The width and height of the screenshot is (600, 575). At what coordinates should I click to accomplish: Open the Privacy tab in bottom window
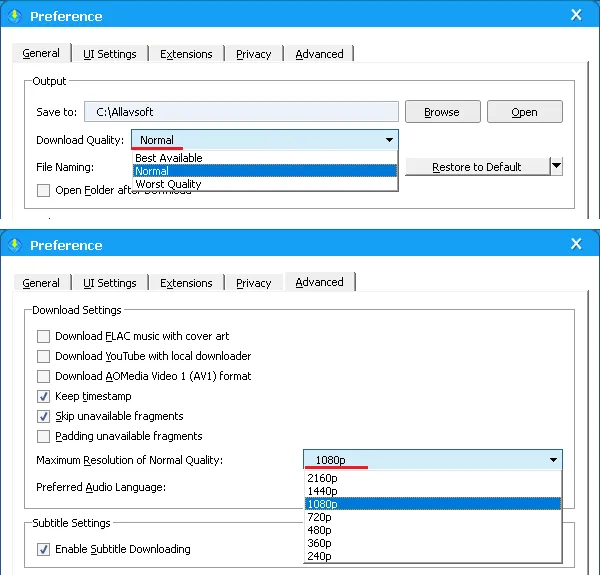pos(254,283)
